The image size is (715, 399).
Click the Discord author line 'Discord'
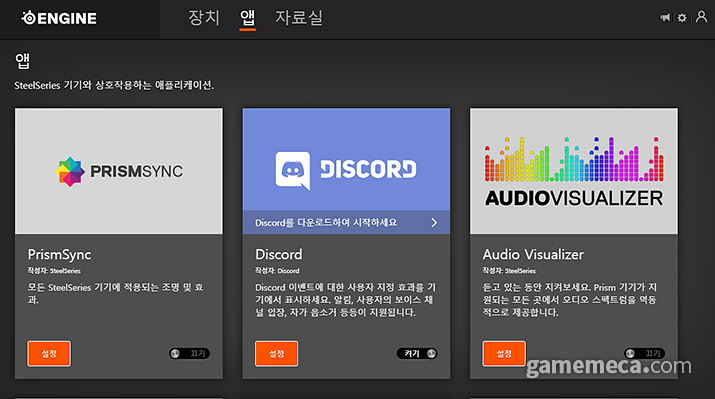coord(277,271)
